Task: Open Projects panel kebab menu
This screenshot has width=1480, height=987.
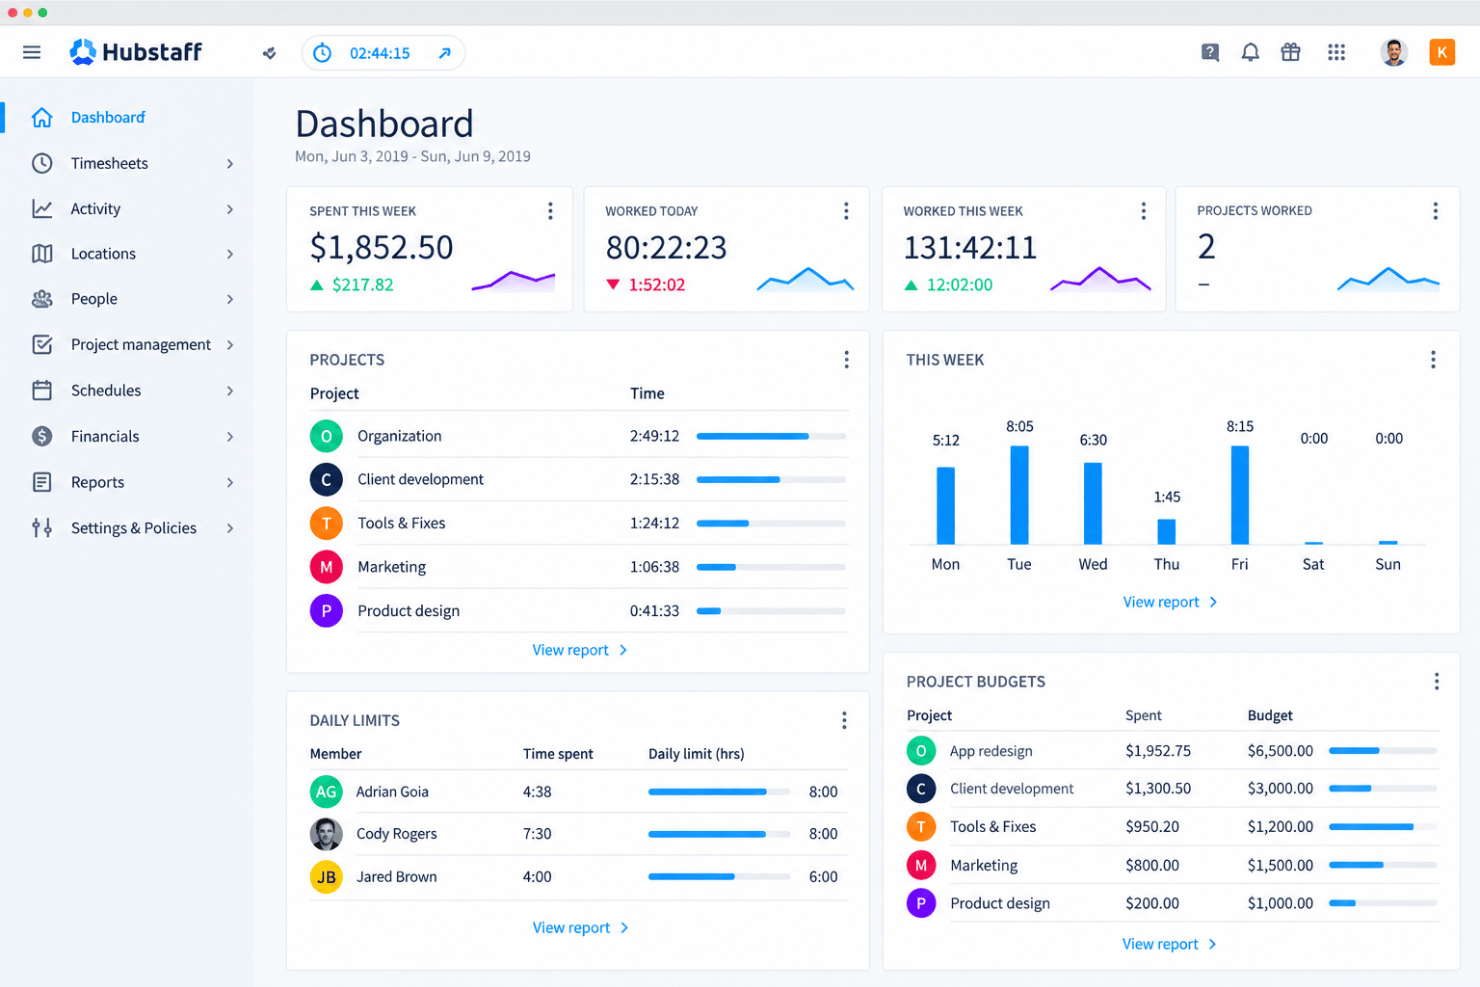Action: tap(846, 360)
